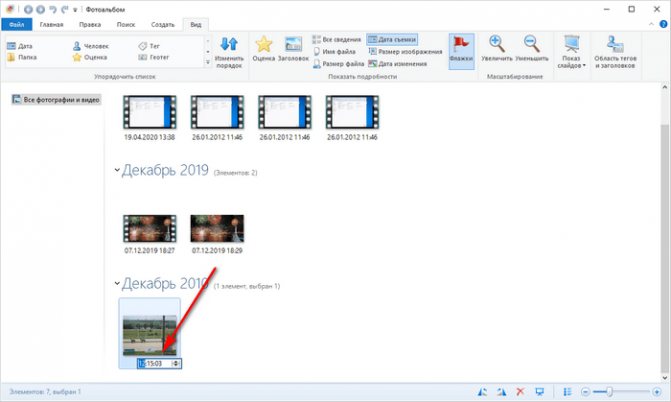The image size is (671, 402).
Task: Rotate right using the status bar icon
Action: [502, 392]
